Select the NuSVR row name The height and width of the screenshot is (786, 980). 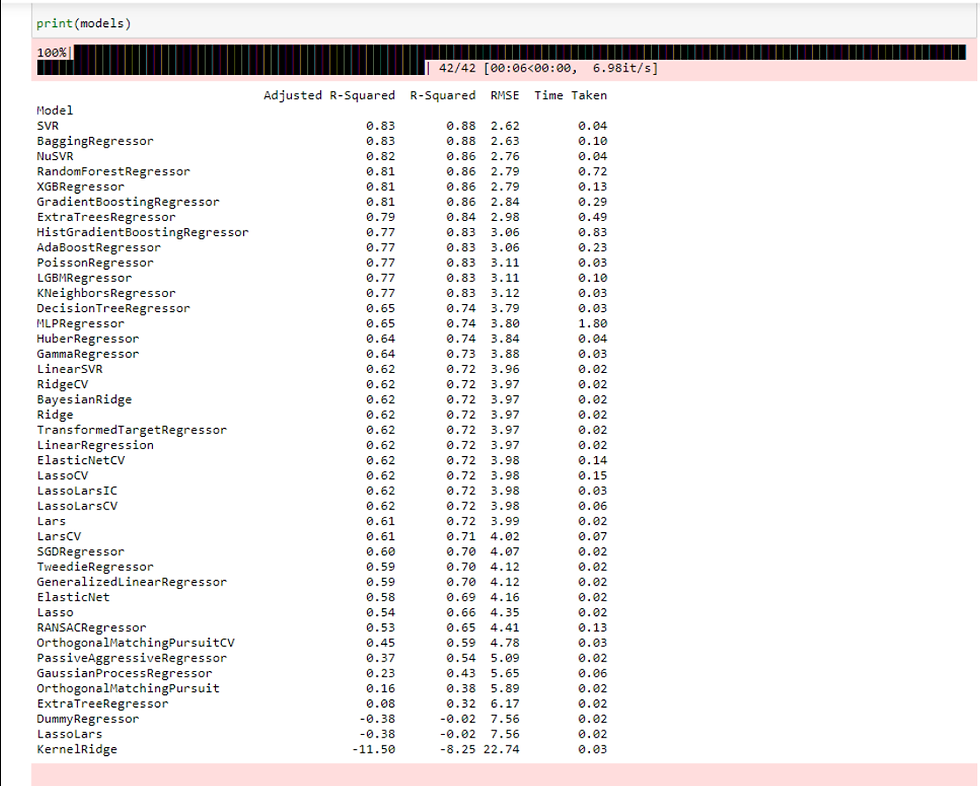point(55,156)
